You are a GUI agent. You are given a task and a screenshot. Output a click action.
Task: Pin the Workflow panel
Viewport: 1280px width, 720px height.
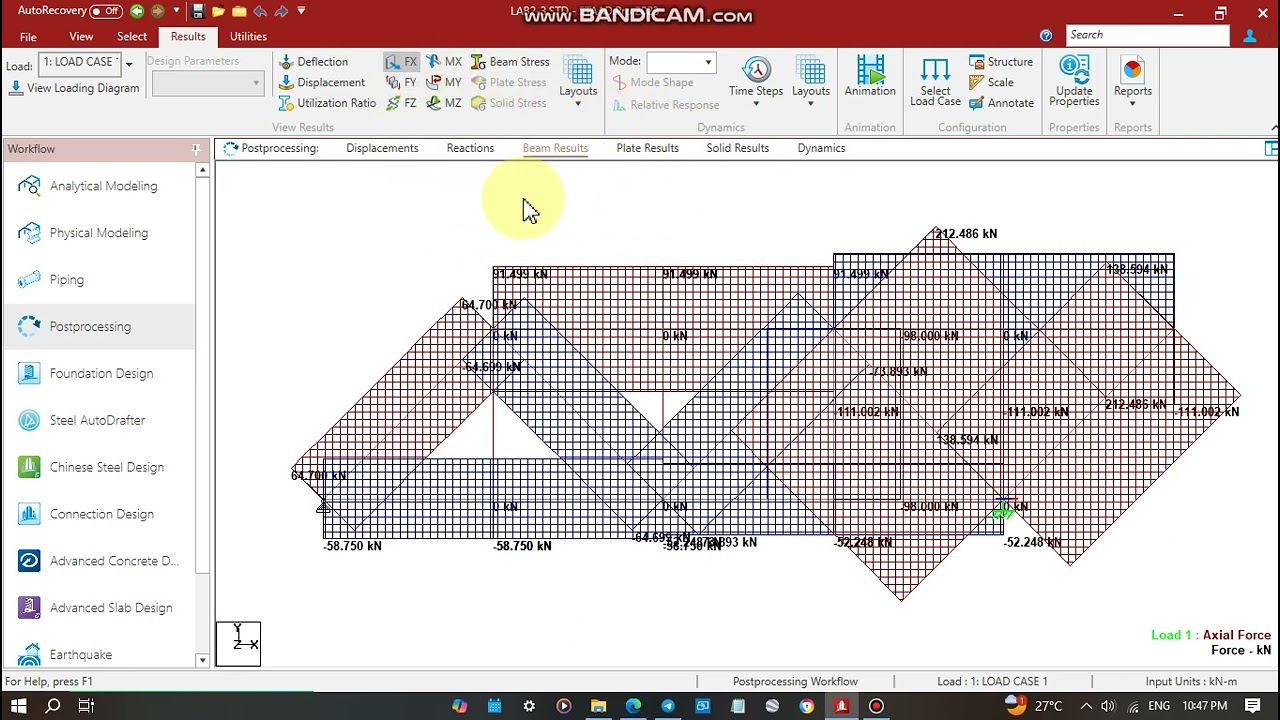point(196,149)
